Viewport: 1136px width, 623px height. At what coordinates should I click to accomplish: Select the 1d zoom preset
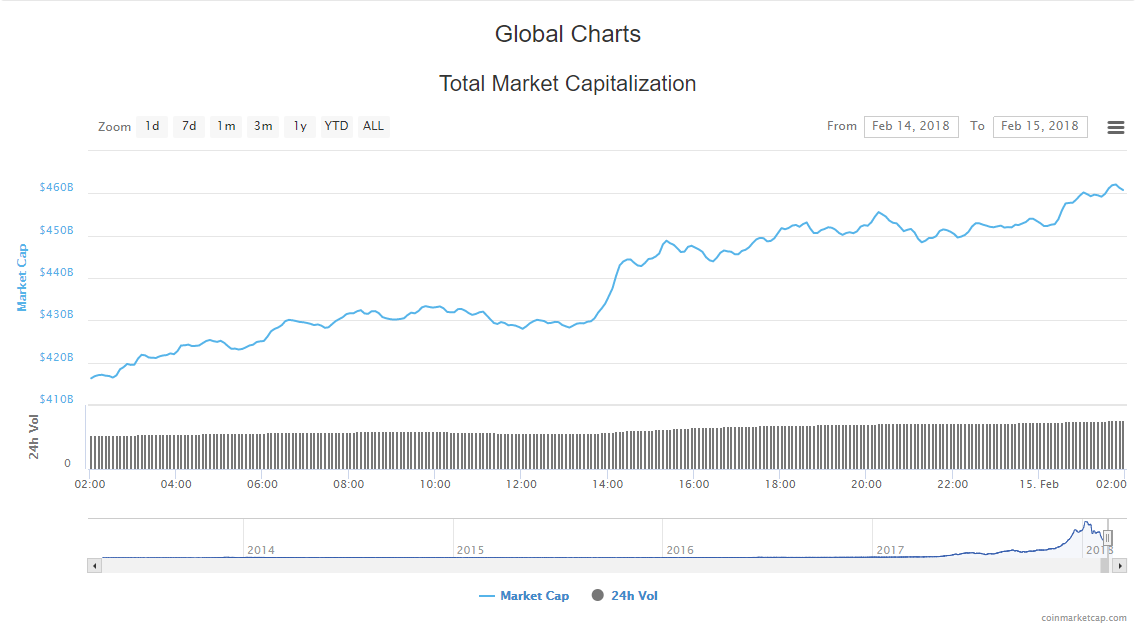[x=152, y=126]
